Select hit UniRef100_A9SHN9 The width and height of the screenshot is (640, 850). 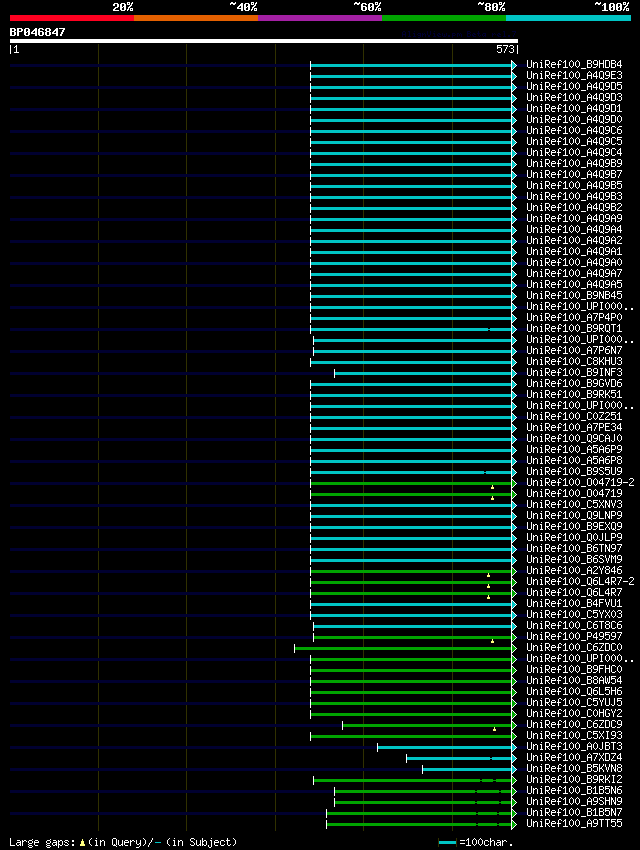click(x=574, y=802)
